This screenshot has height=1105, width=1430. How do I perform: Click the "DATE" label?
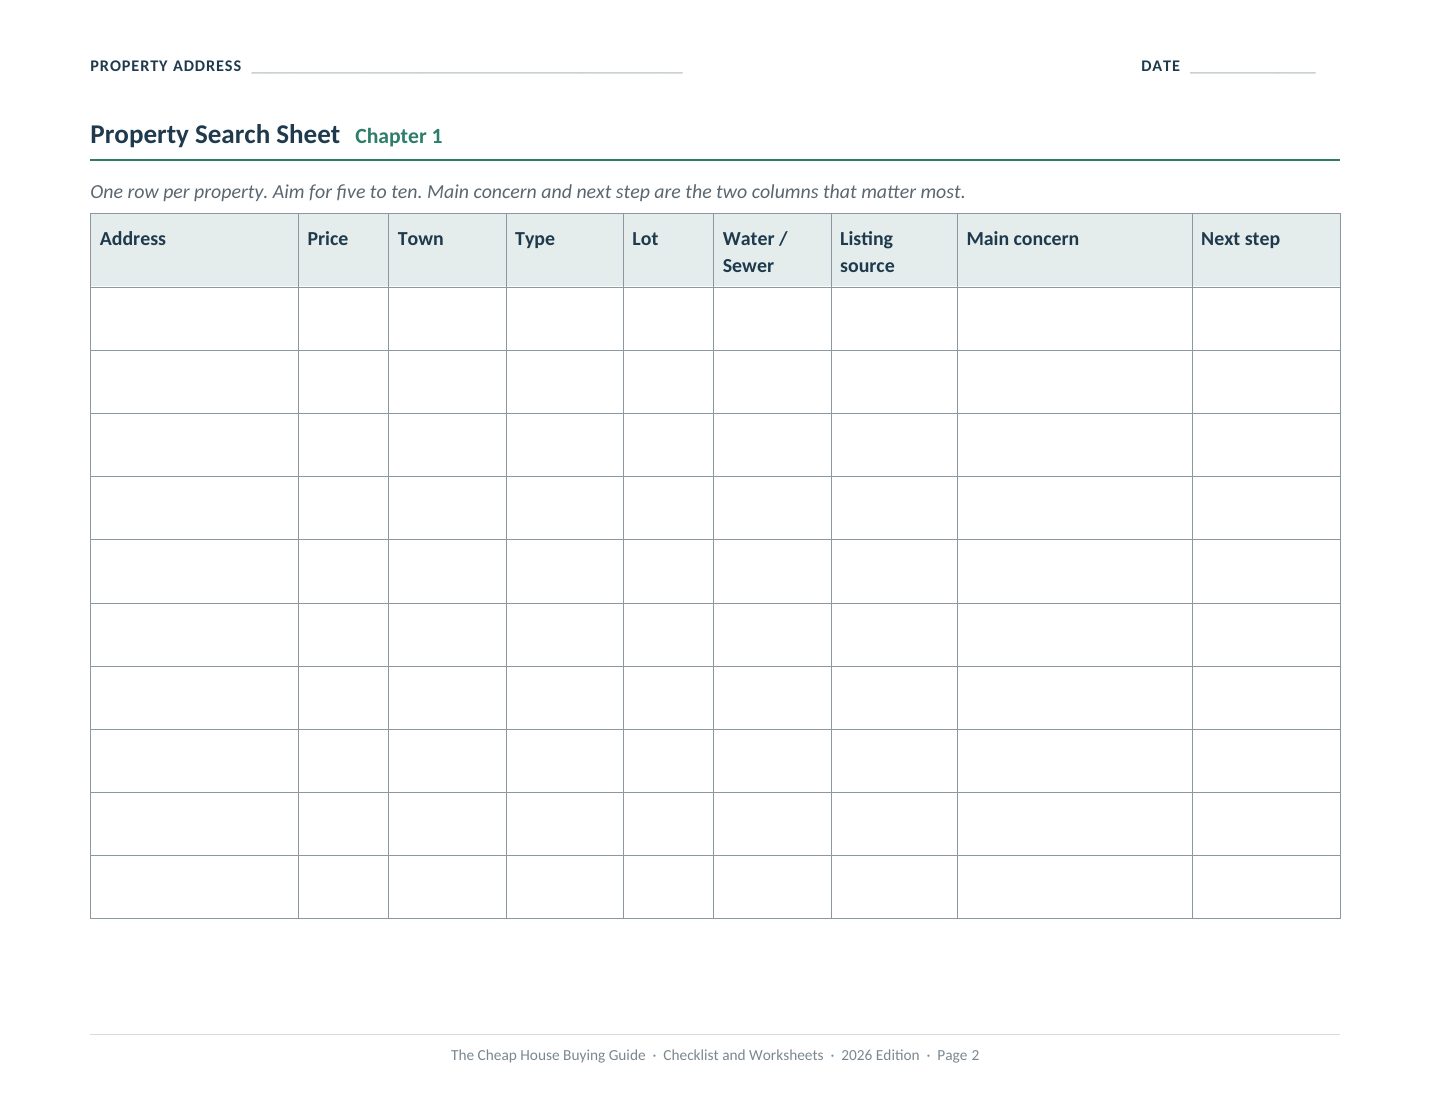[x=1160, y=66]
